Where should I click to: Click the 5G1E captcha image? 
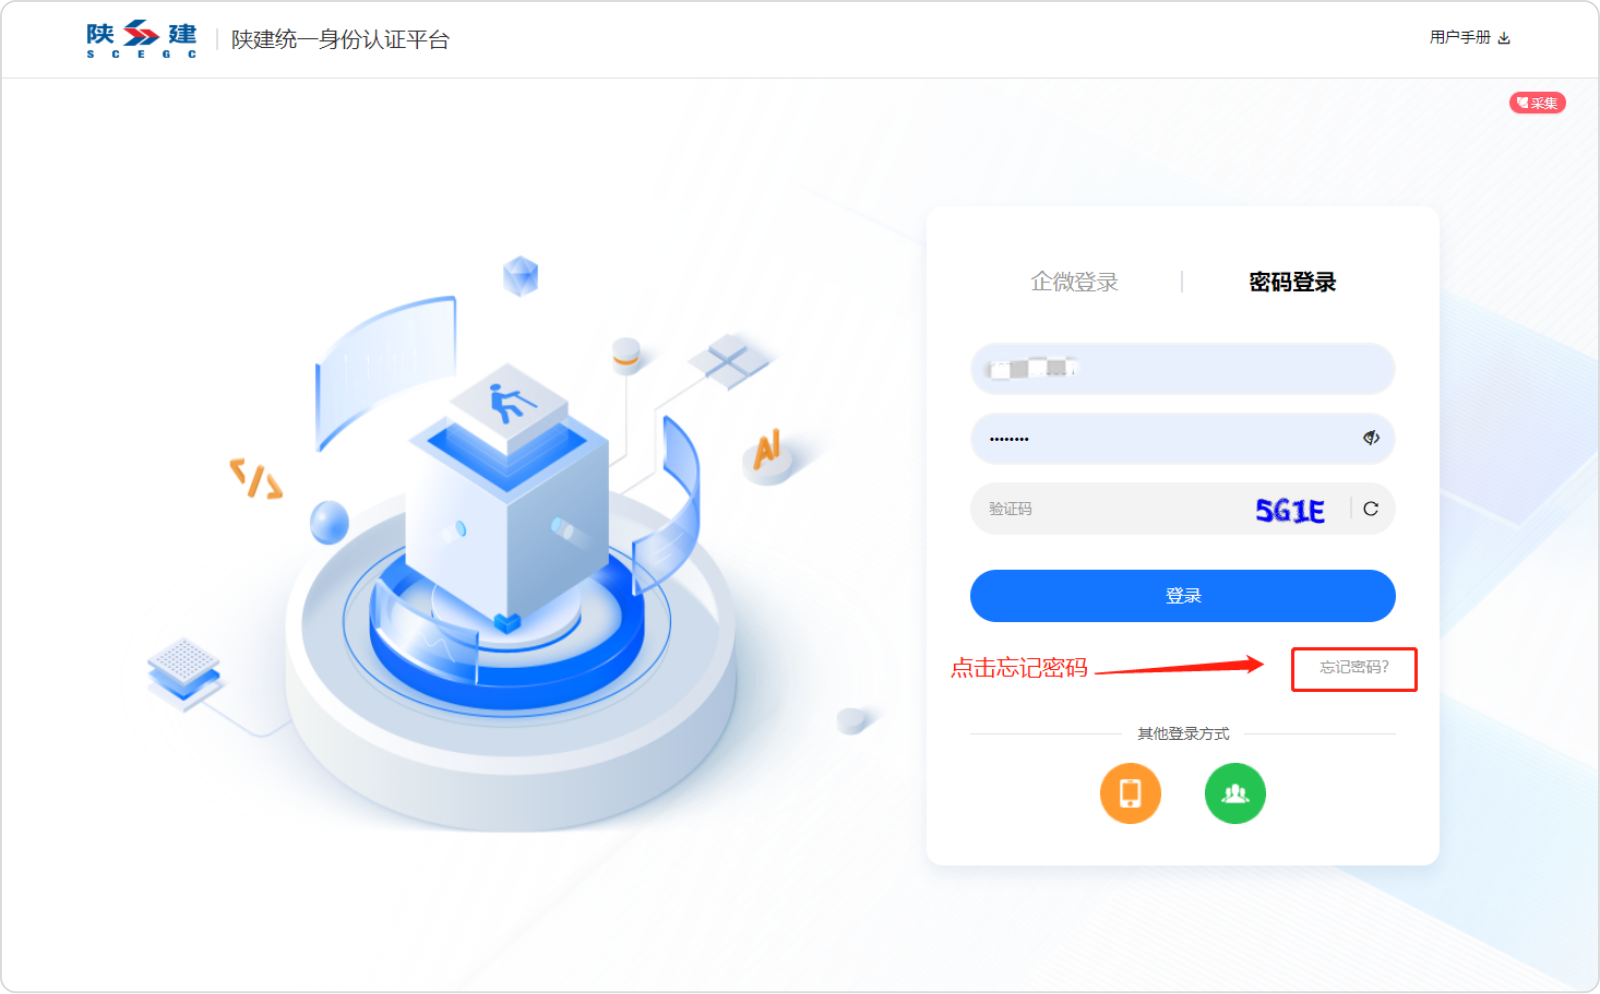(x=1290, y=511)
